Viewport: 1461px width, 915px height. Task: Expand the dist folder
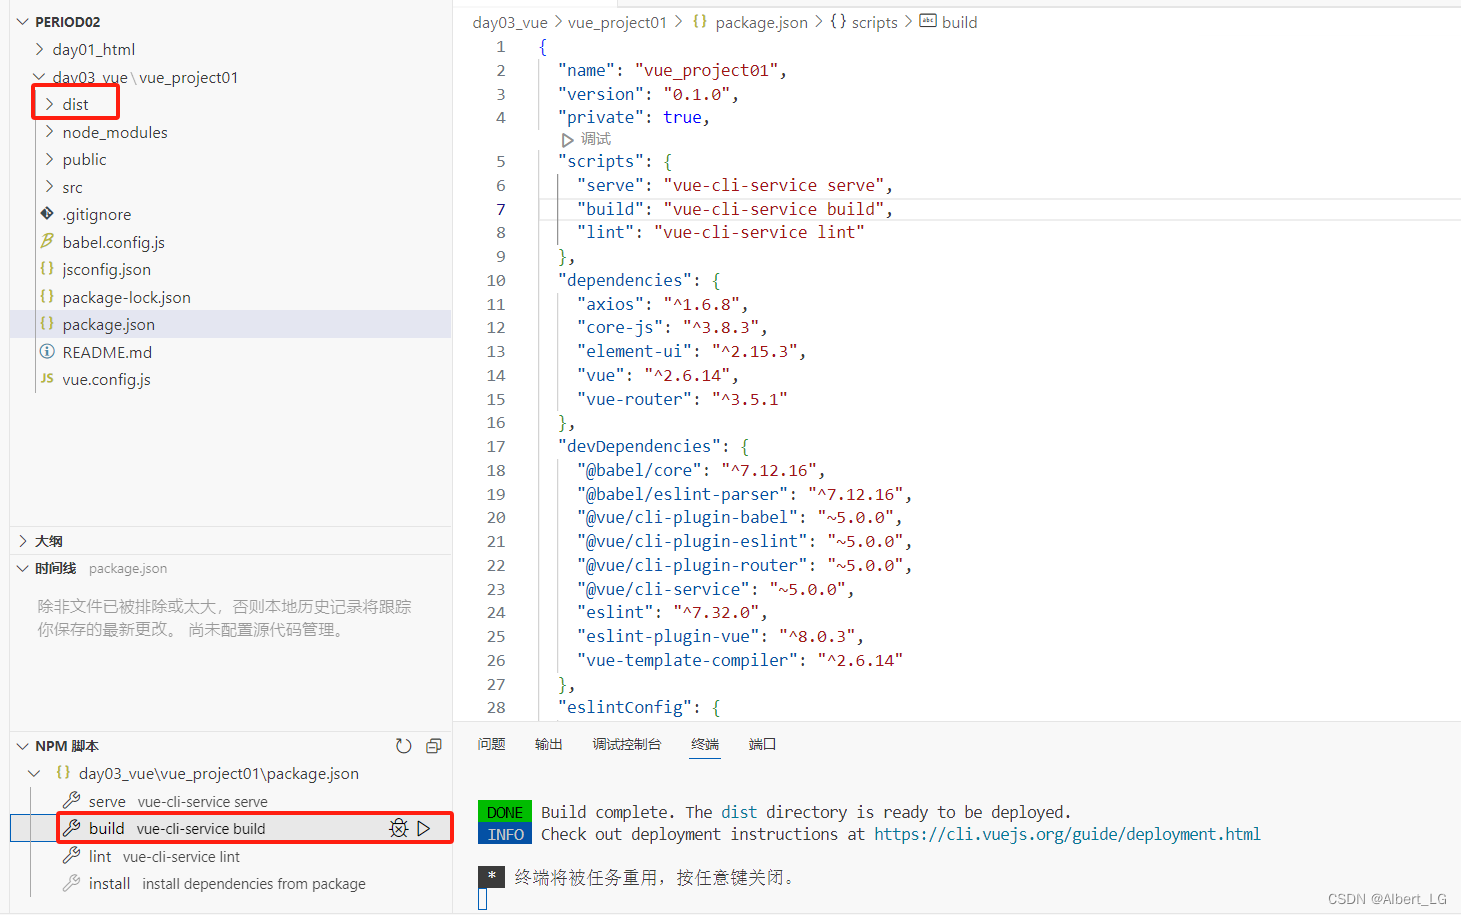coord(49,104)
